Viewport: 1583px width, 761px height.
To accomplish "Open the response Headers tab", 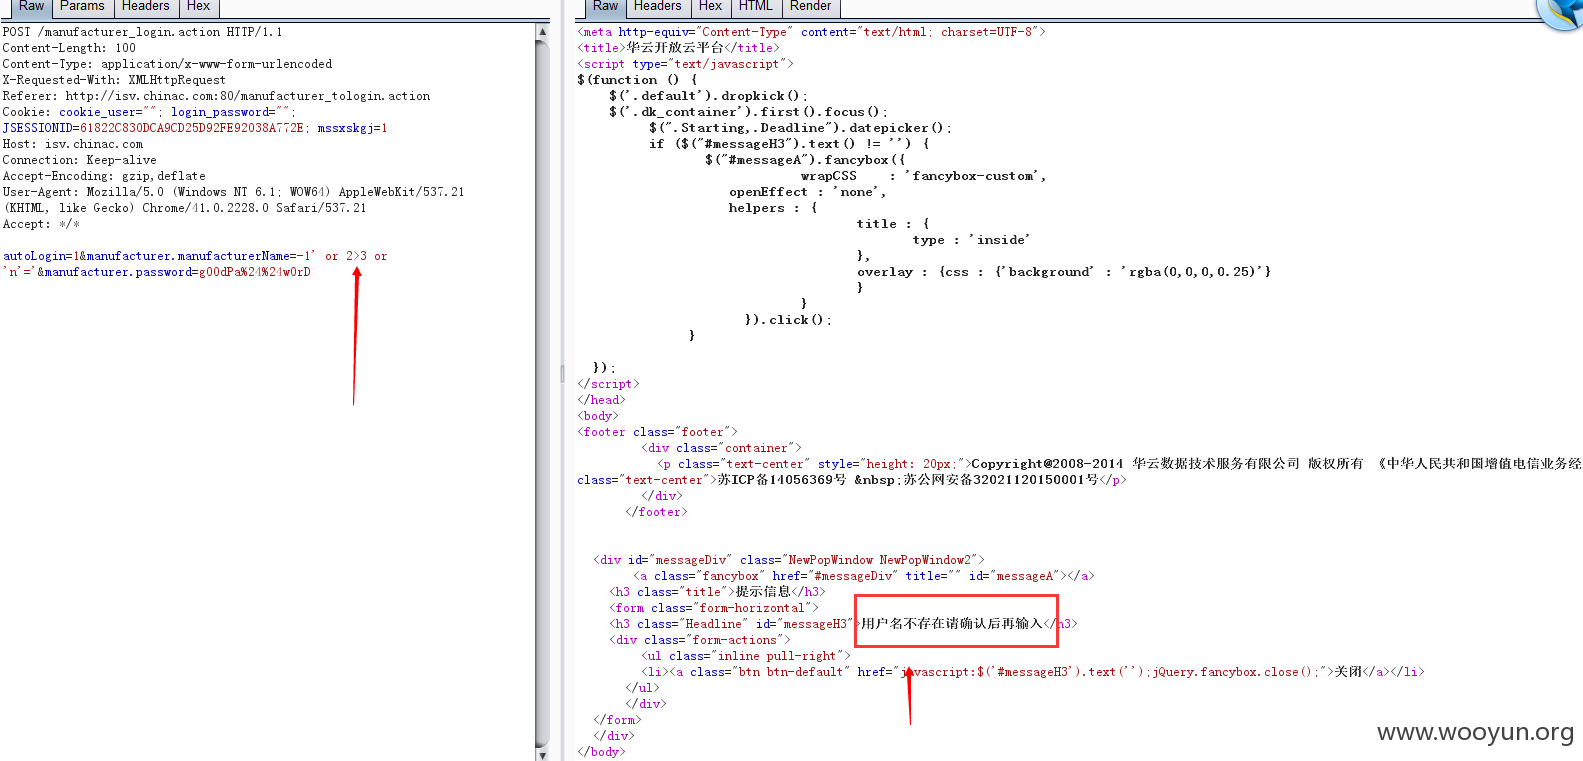I will pyautogui.click(x=658, y=7).
